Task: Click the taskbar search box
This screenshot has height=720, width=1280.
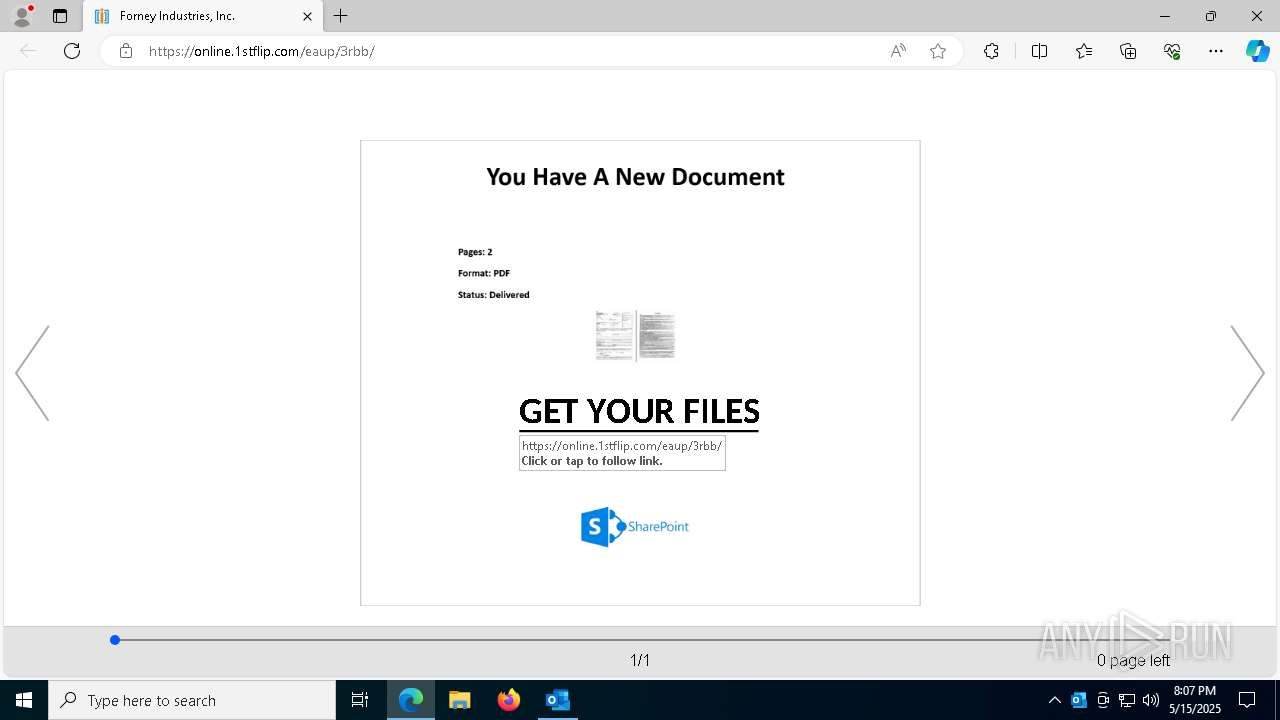Action: 192,700
